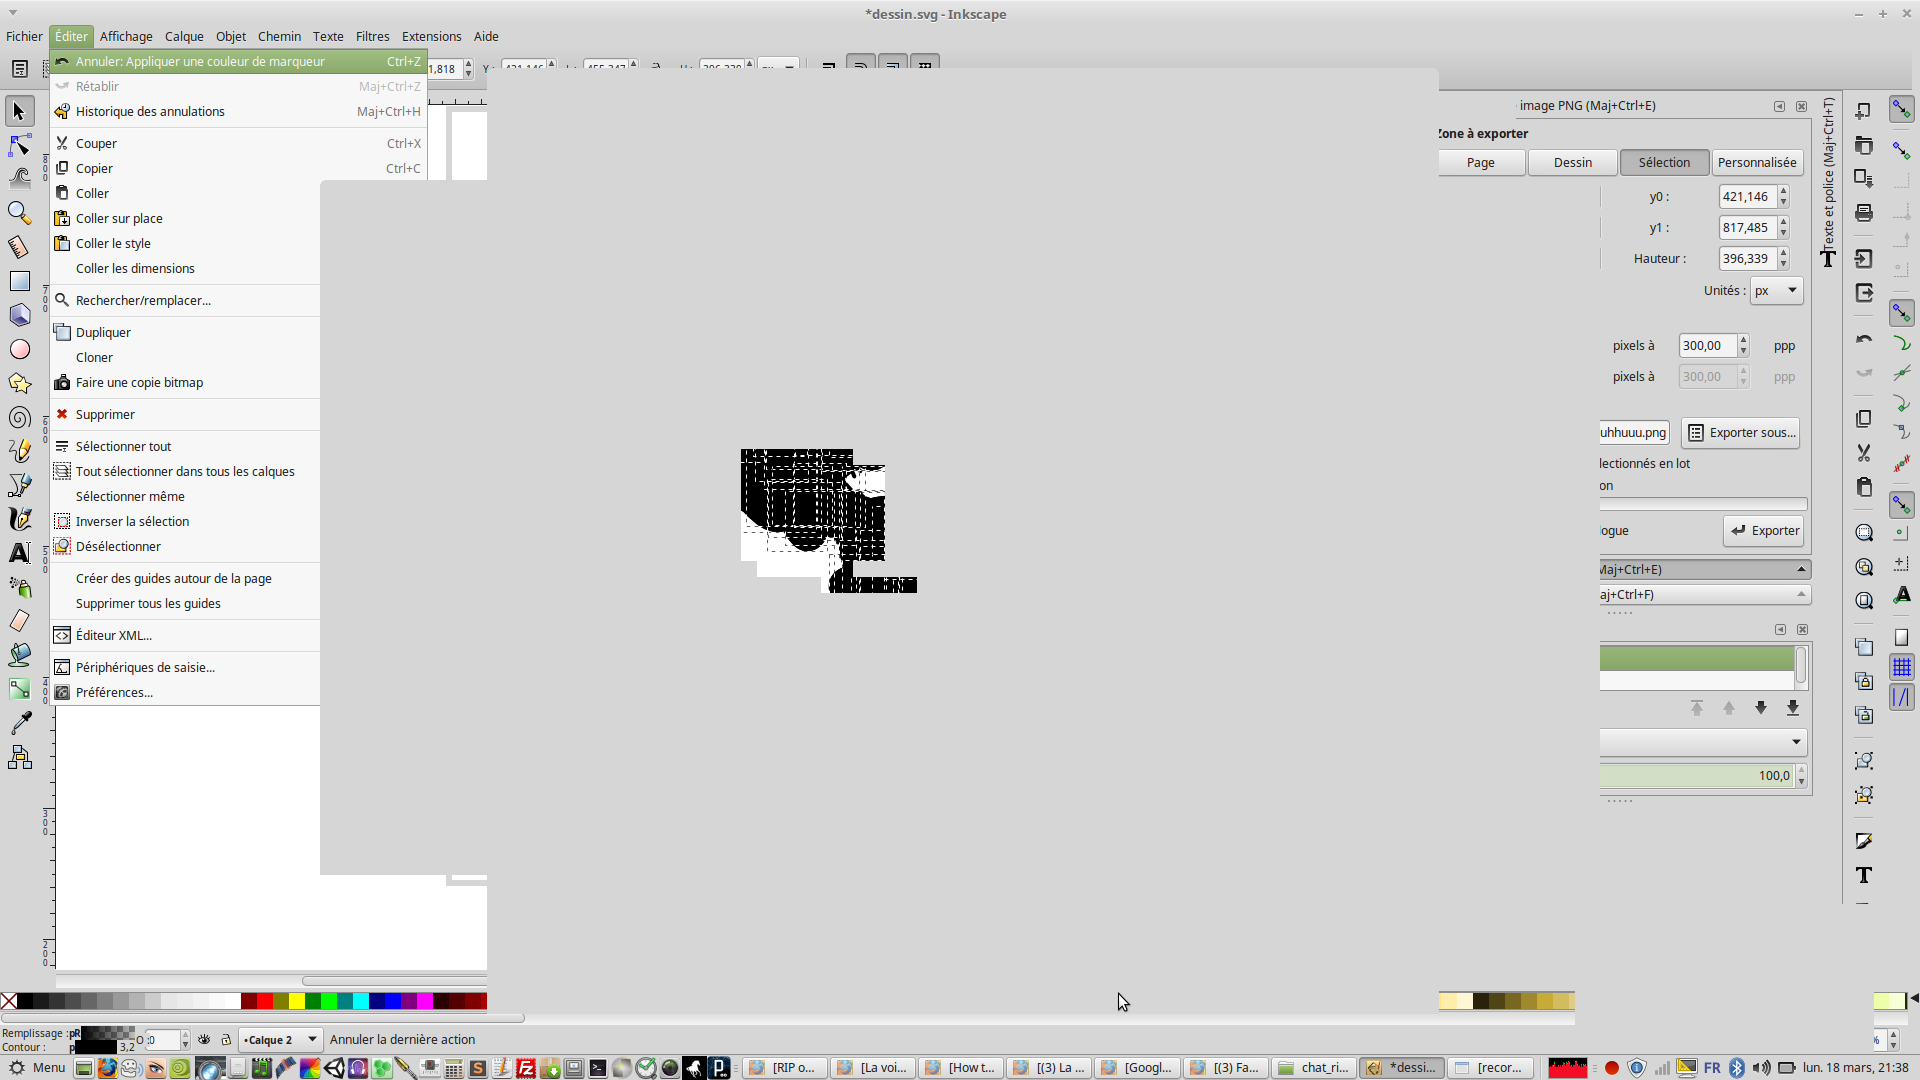
Task: Click the scissors Cut icon in command bar
Action: [1864, 453]
